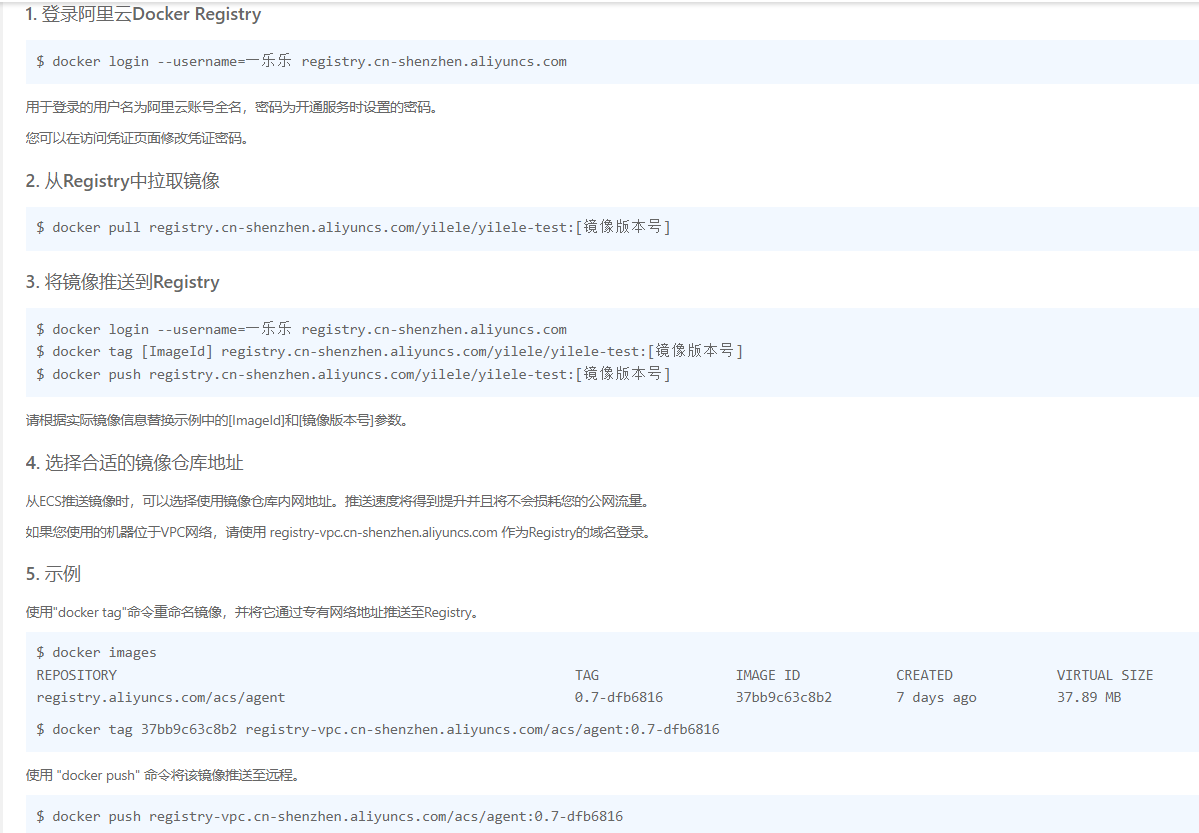Click text '请根据实际镜像信息替换示例中的[ImageId]'

(154, 421)
